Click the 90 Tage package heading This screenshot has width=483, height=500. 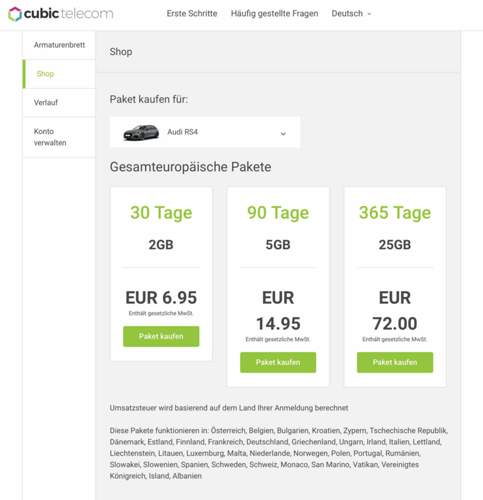point(278,213)
